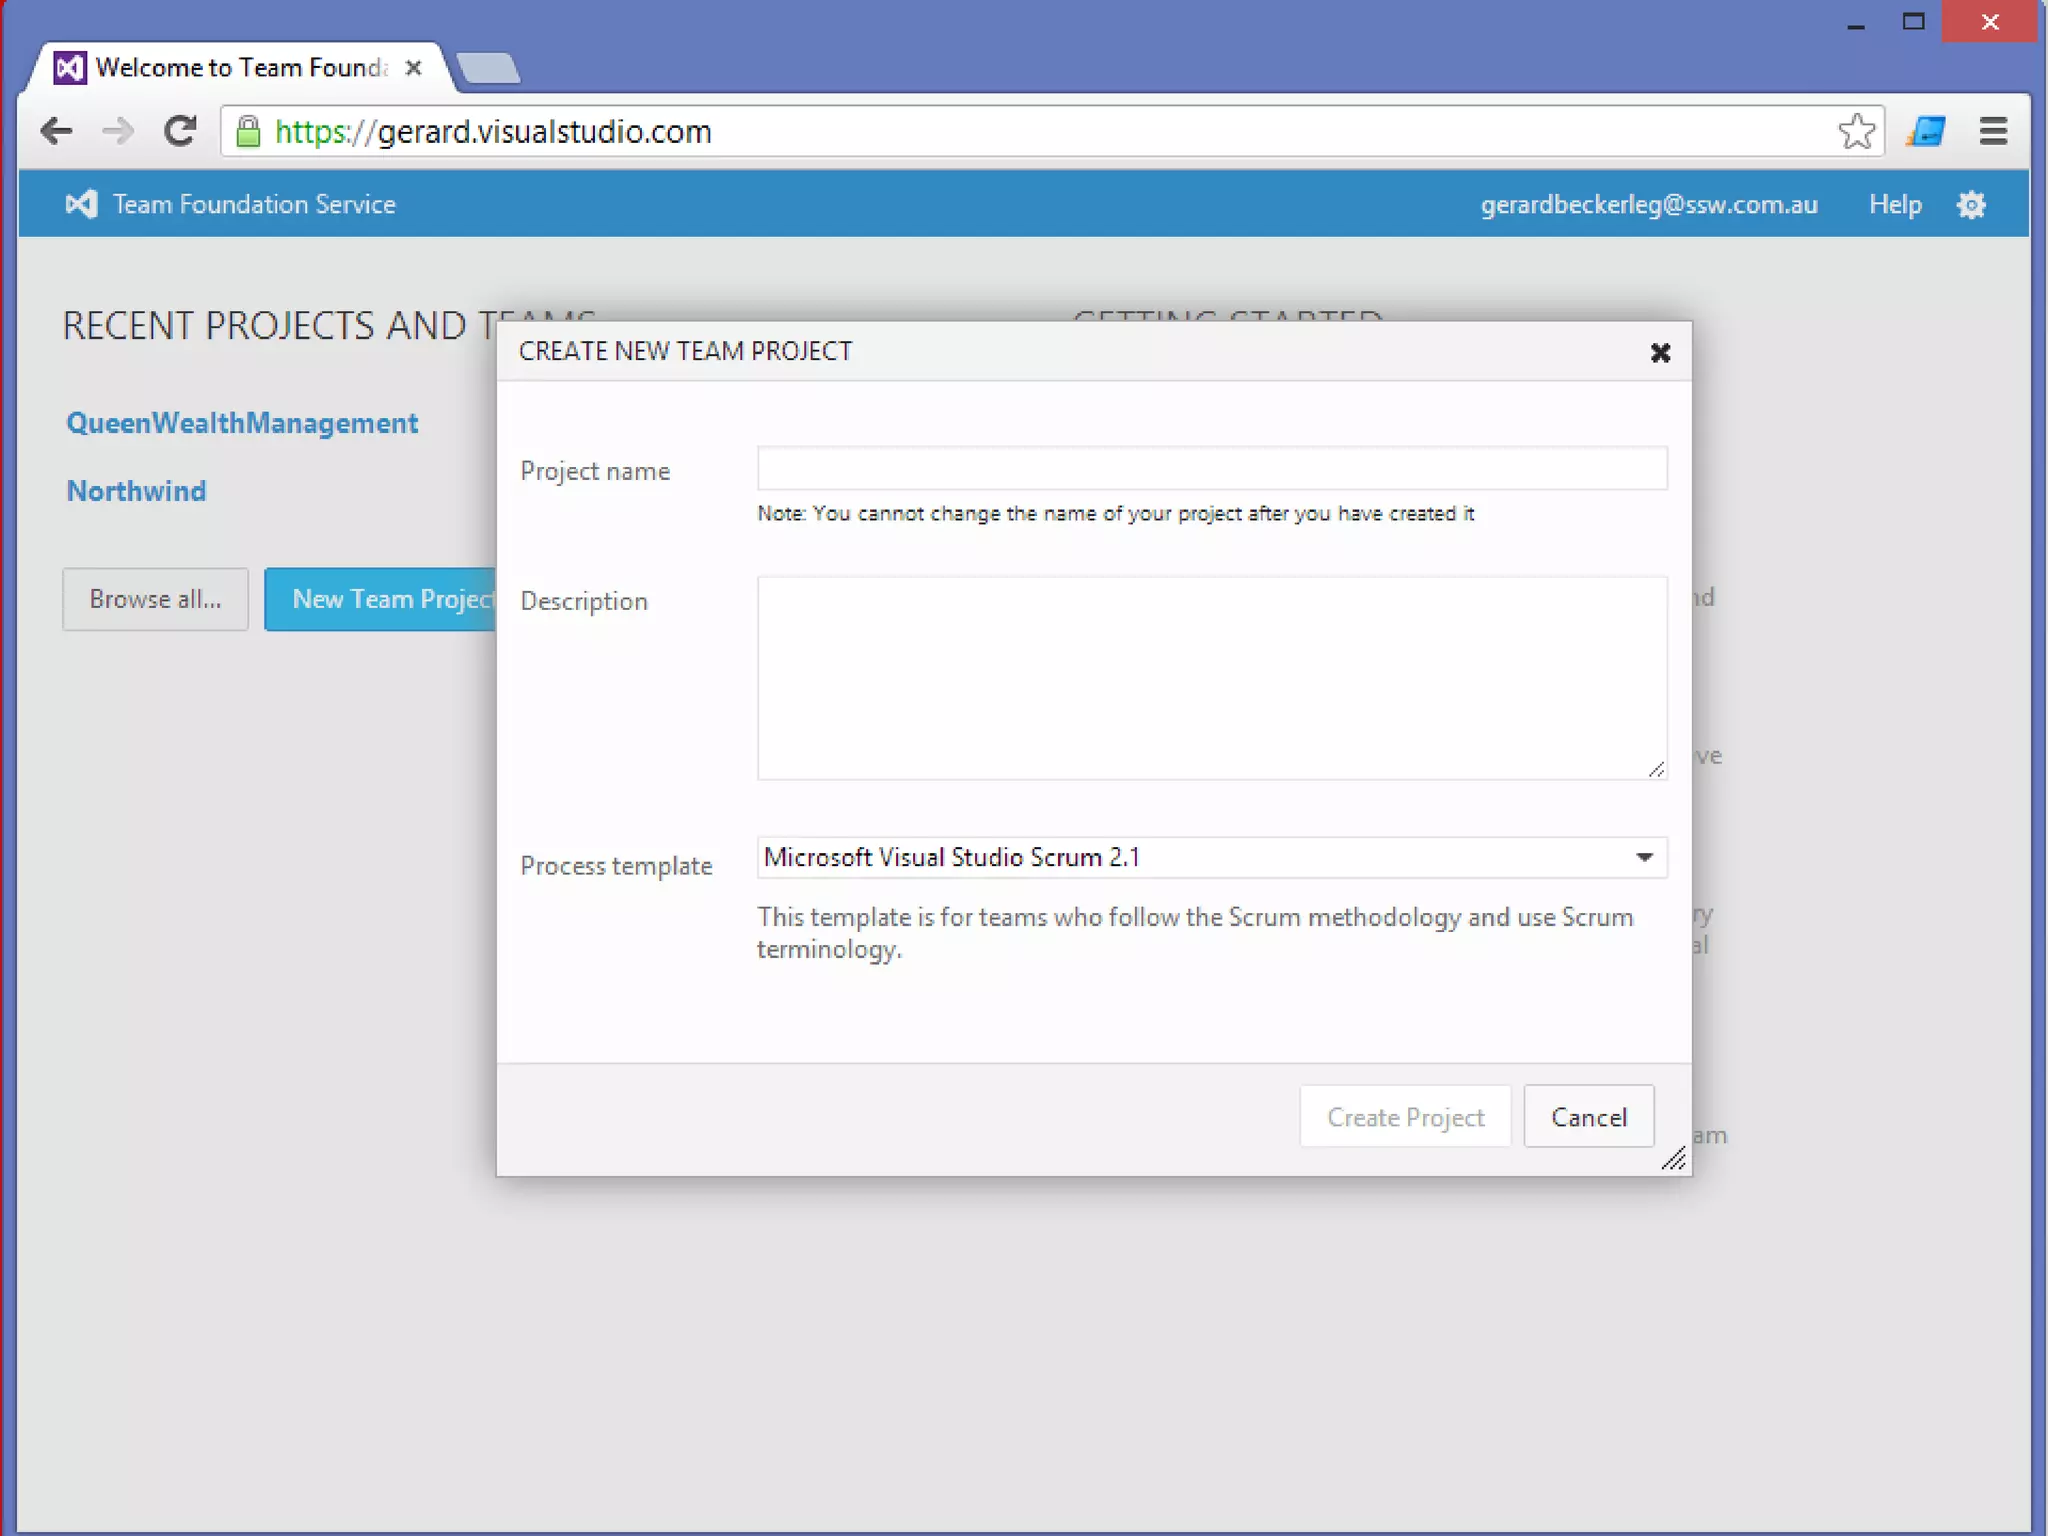2048x1536 pixels.
Task: Click the padlock icon in the address bar
Action: [248, 131]
